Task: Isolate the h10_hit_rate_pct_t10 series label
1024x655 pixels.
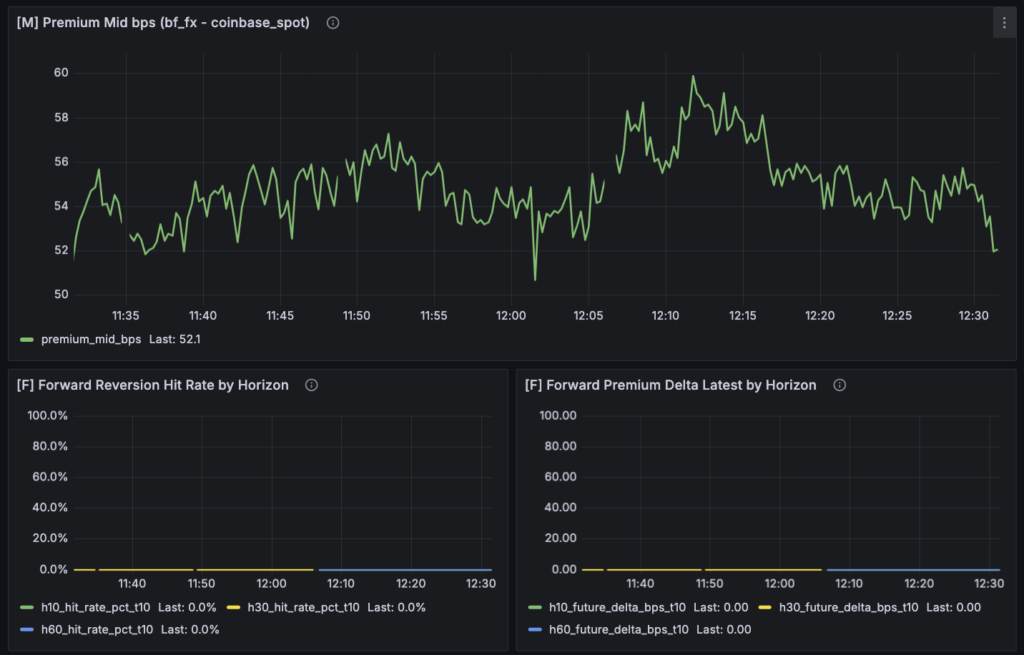Action: pyautogui.click(x=97, y=607)
